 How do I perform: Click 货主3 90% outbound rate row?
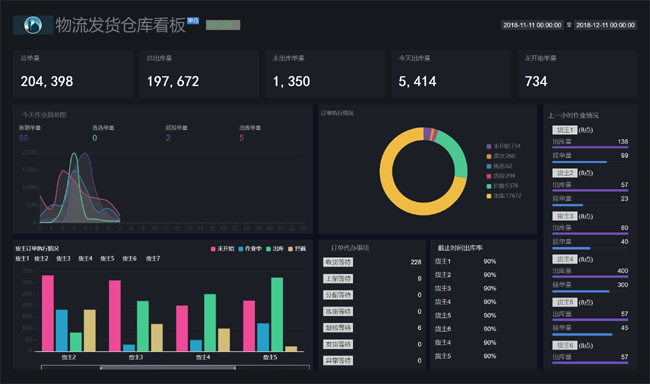coord(466,288)
